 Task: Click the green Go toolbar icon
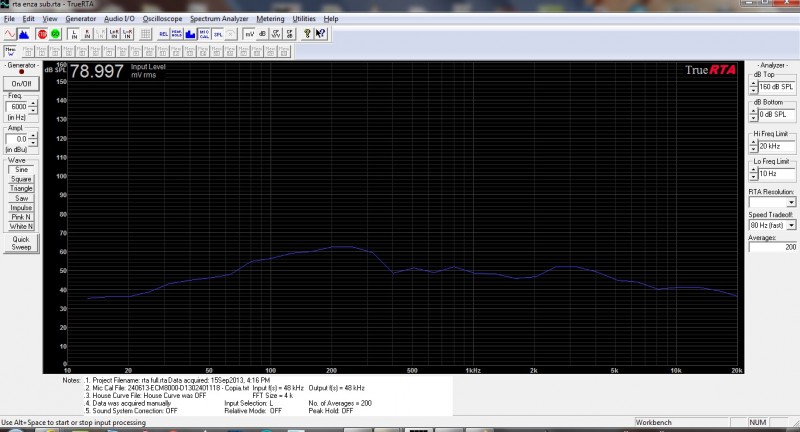(55, 34)
